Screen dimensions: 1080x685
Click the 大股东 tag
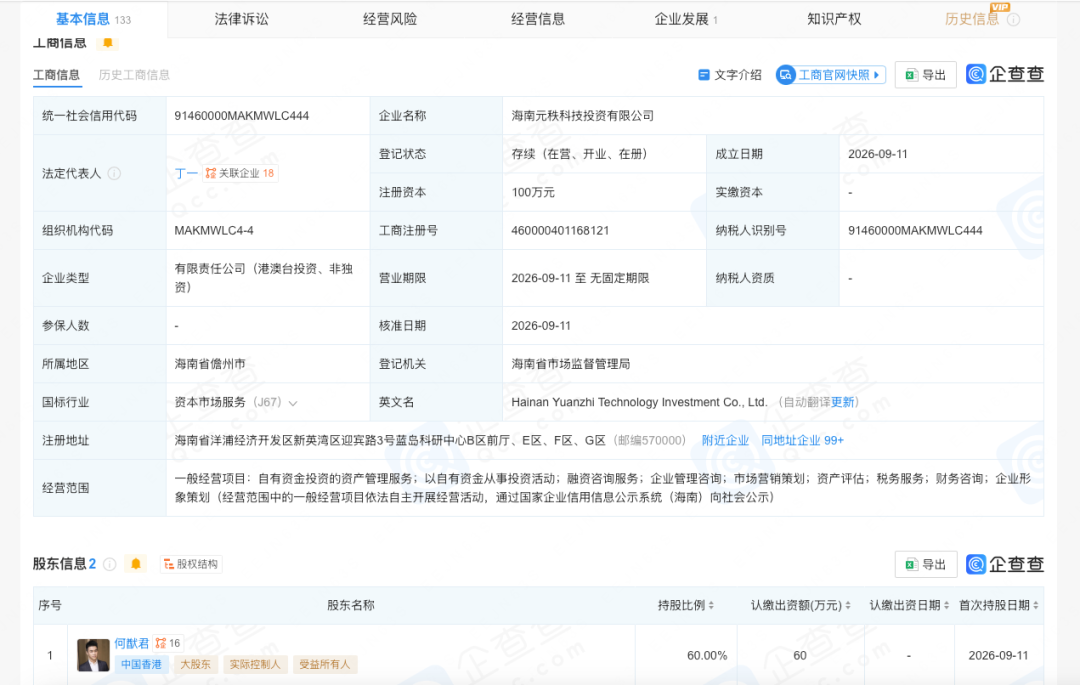[196, 664]
